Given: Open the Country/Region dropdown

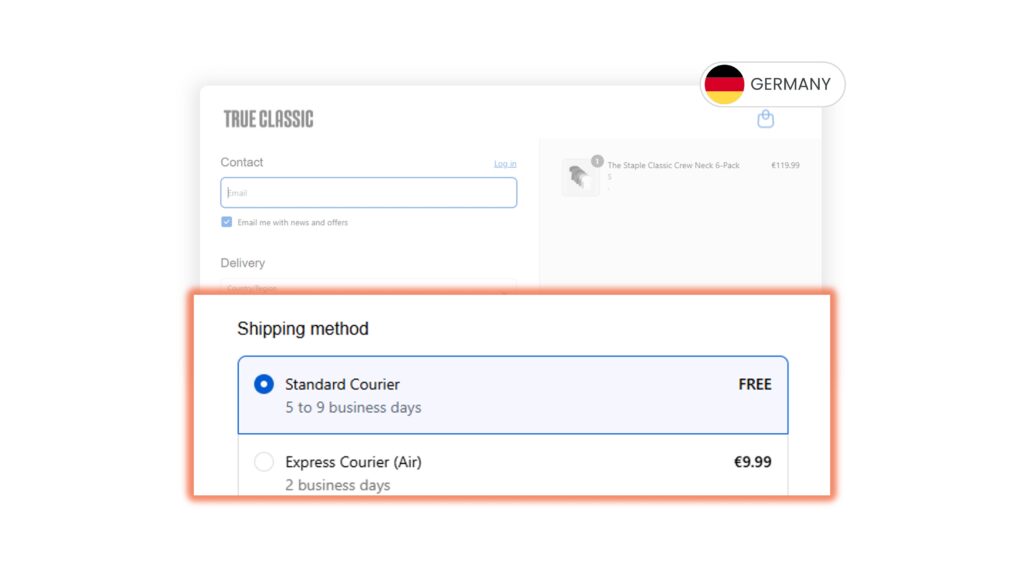Looking at the screenshot, I should pyautogui.click(x=368, y=288).
